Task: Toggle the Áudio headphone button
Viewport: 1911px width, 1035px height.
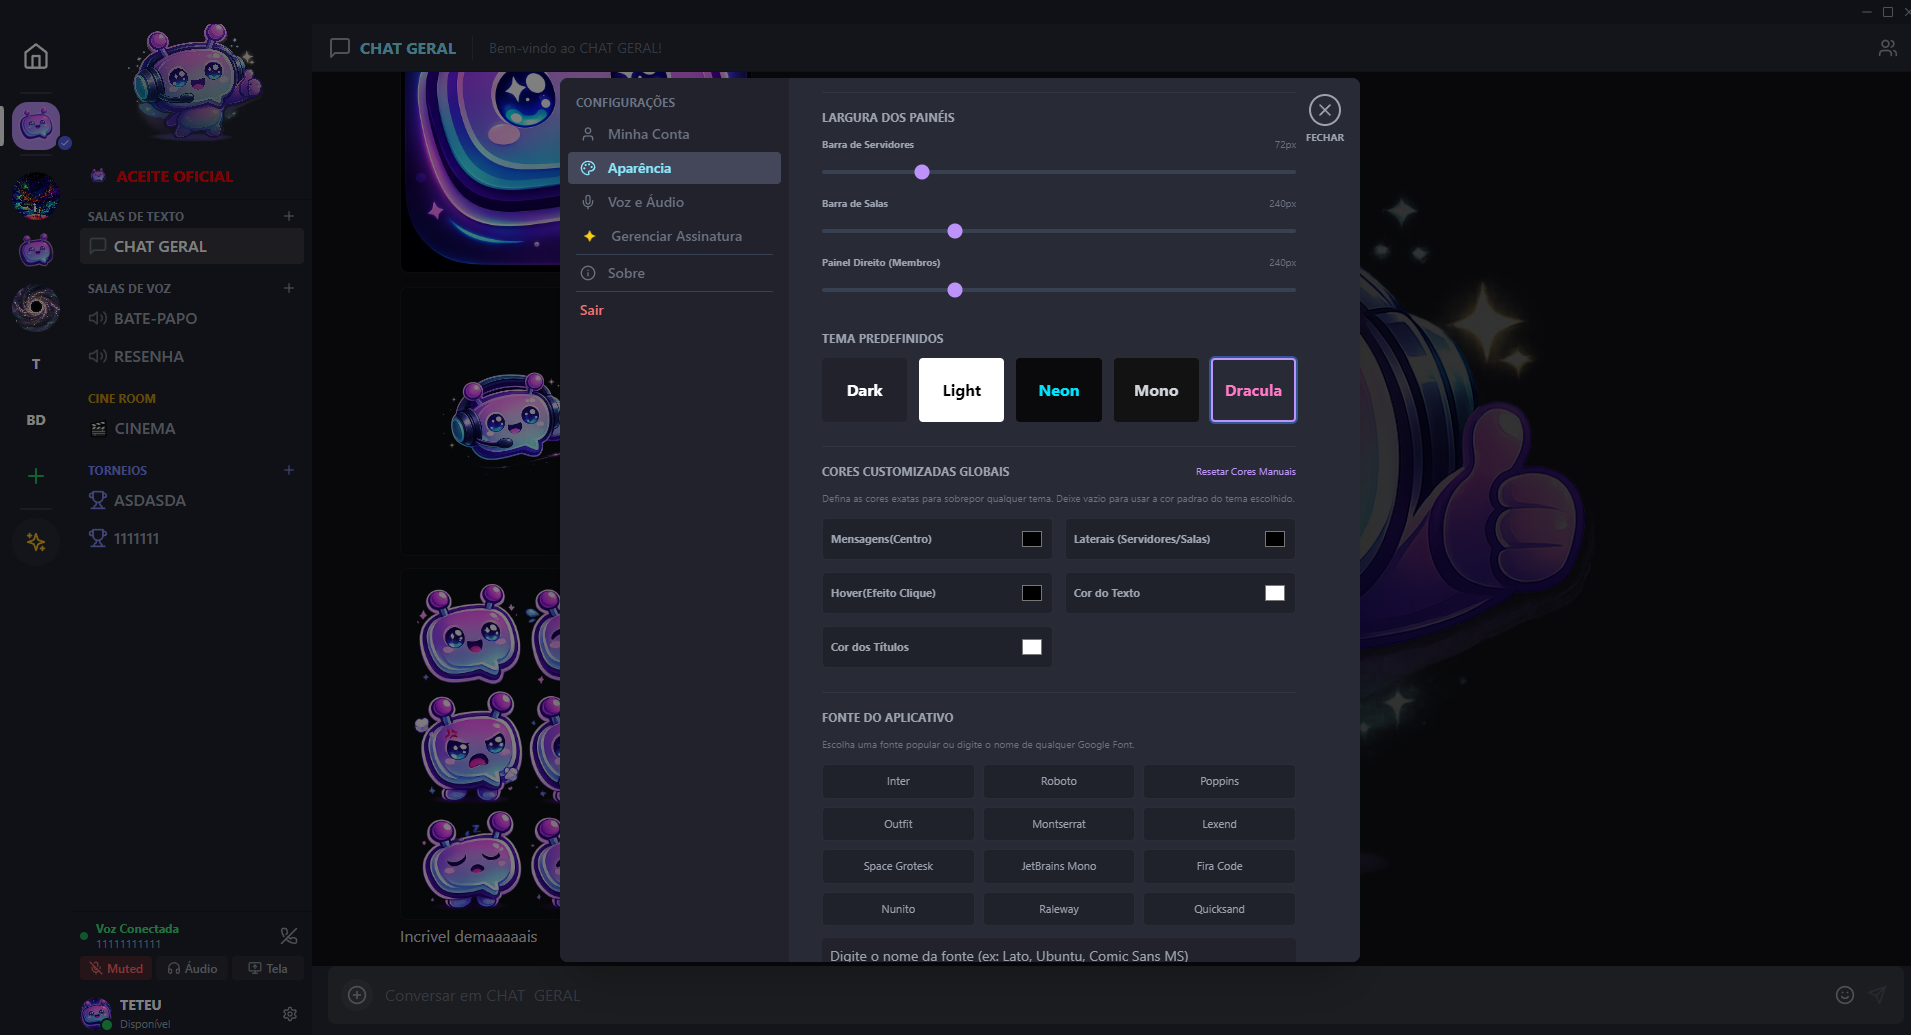Action: (x=193, y=968)
